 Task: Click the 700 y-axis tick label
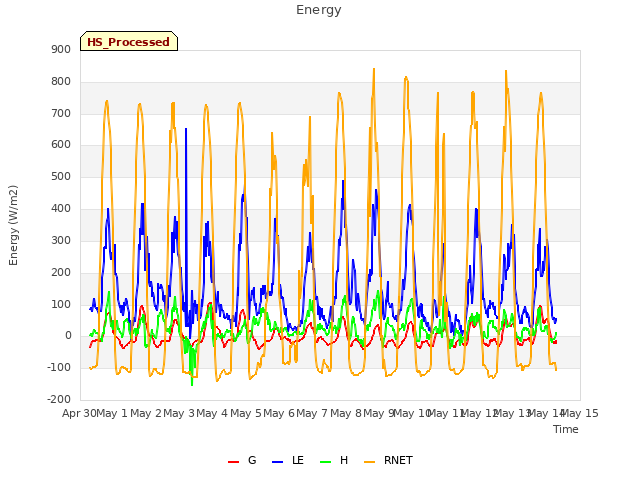click(x=61, y=113)
